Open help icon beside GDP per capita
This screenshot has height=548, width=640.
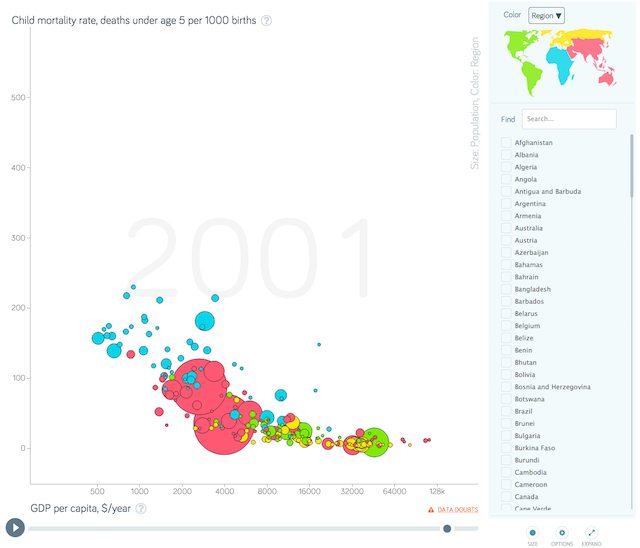pyautogui.click(x=141, y=508)
